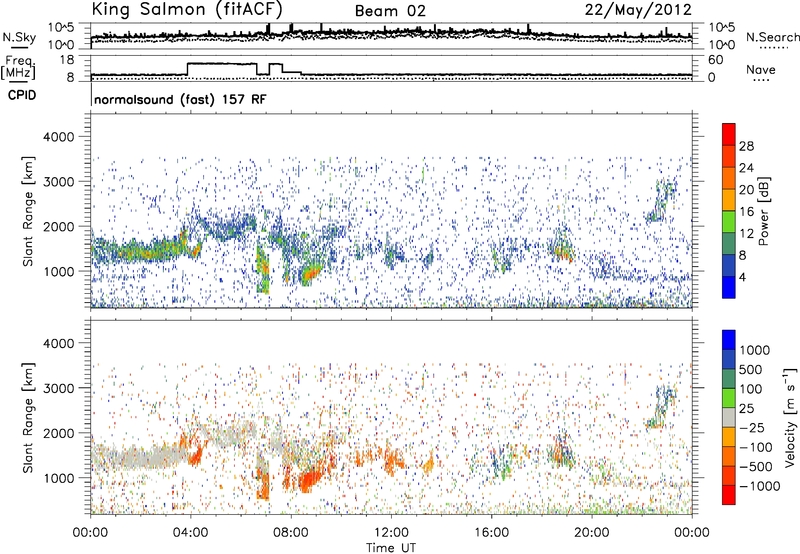Click the "18" frequency tick label

coord(66,60)
